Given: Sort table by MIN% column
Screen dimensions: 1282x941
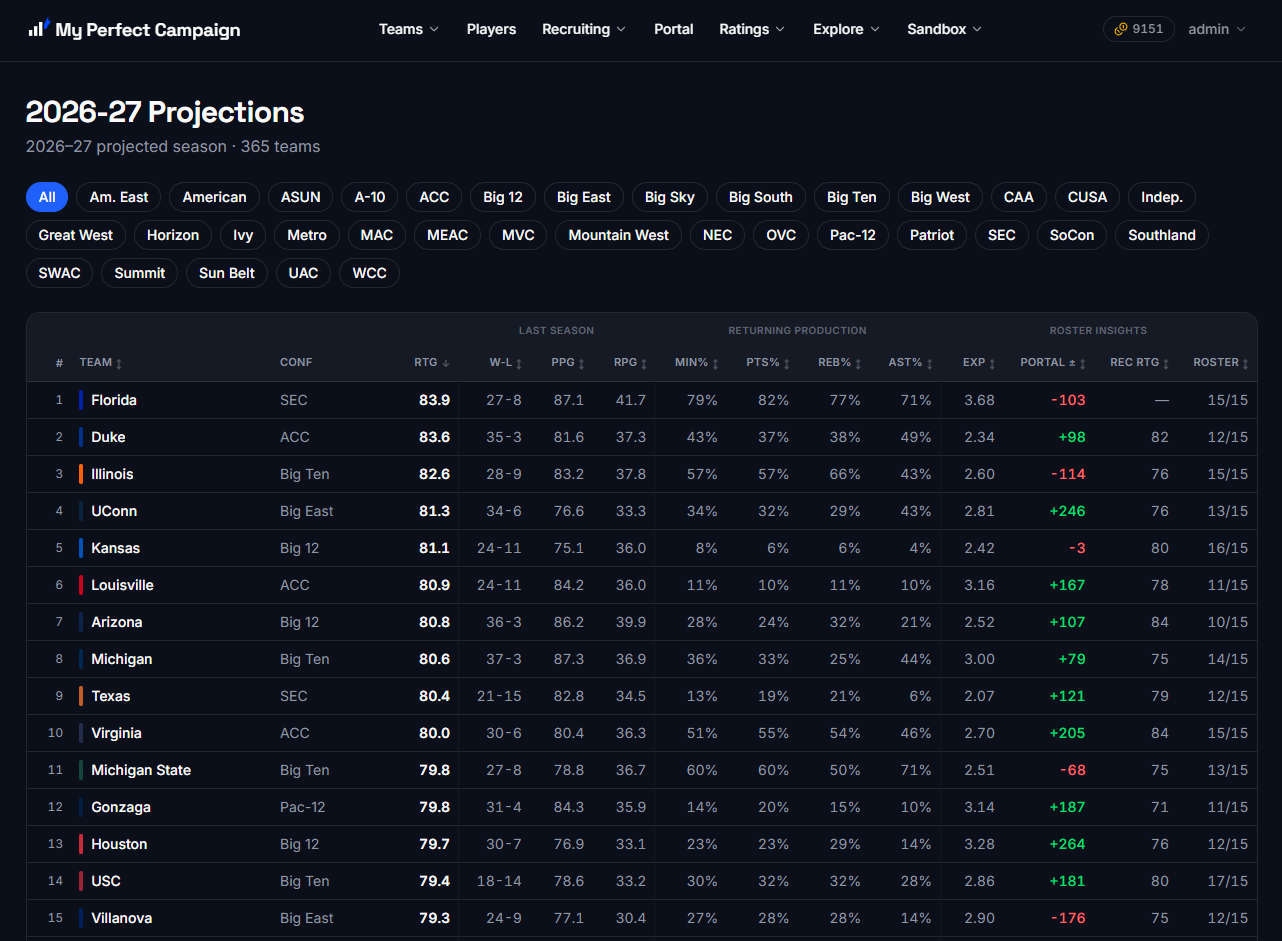Looking at the screenshot, I should [x=698, y=362].
